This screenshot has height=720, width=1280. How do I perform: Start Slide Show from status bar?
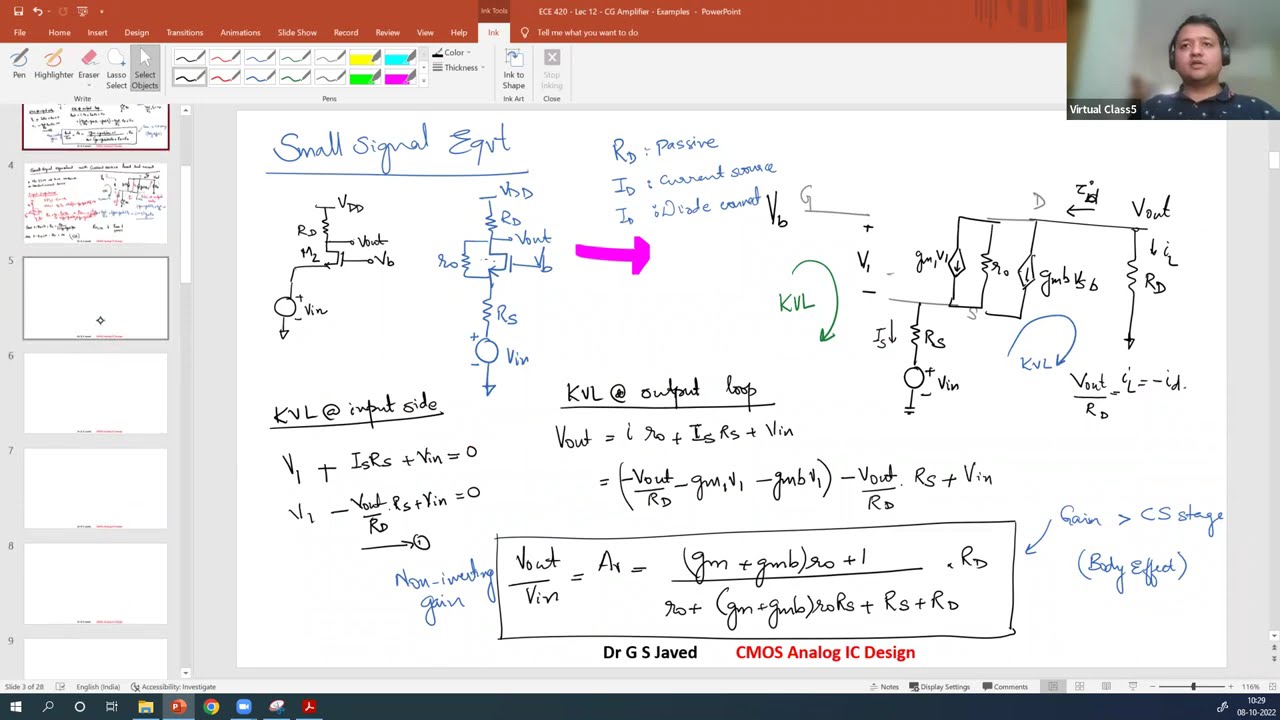coord(1133,687)
